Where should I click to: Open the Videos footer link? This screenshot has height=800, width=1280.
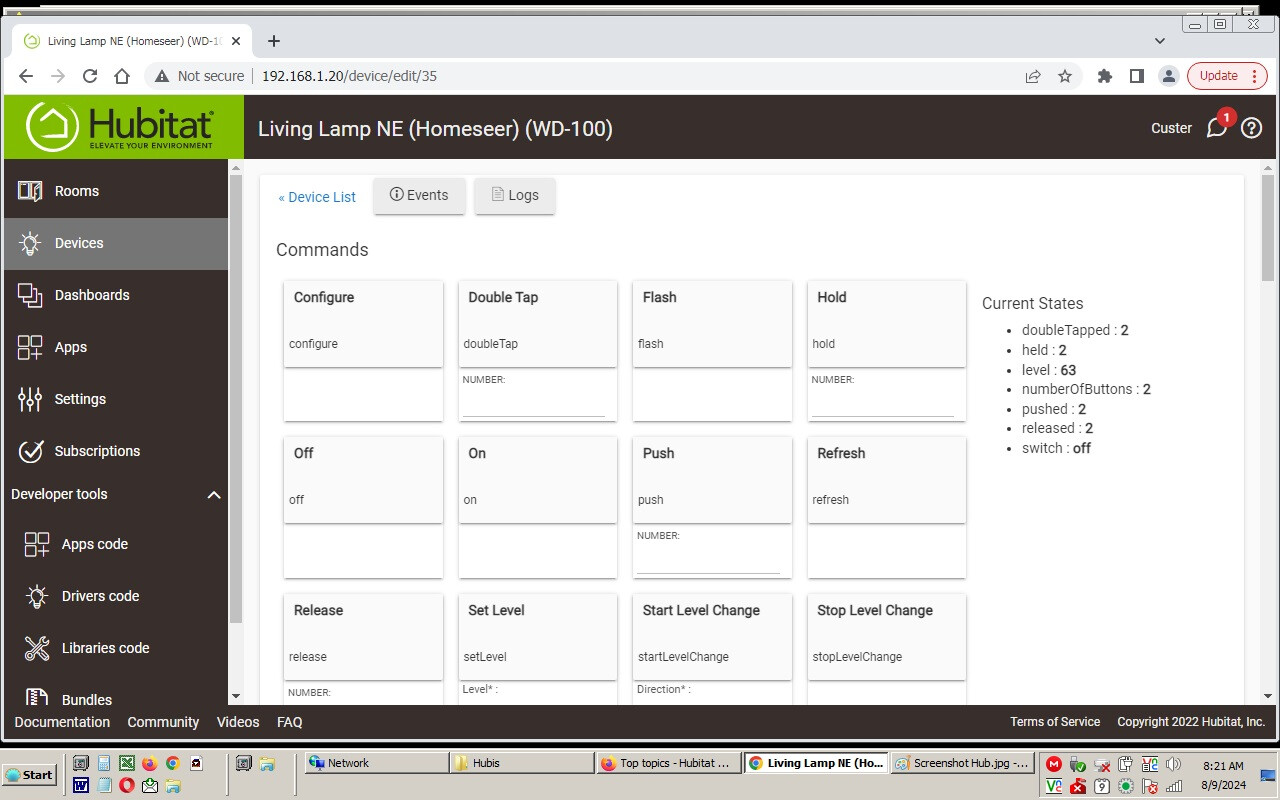[238, 722]
